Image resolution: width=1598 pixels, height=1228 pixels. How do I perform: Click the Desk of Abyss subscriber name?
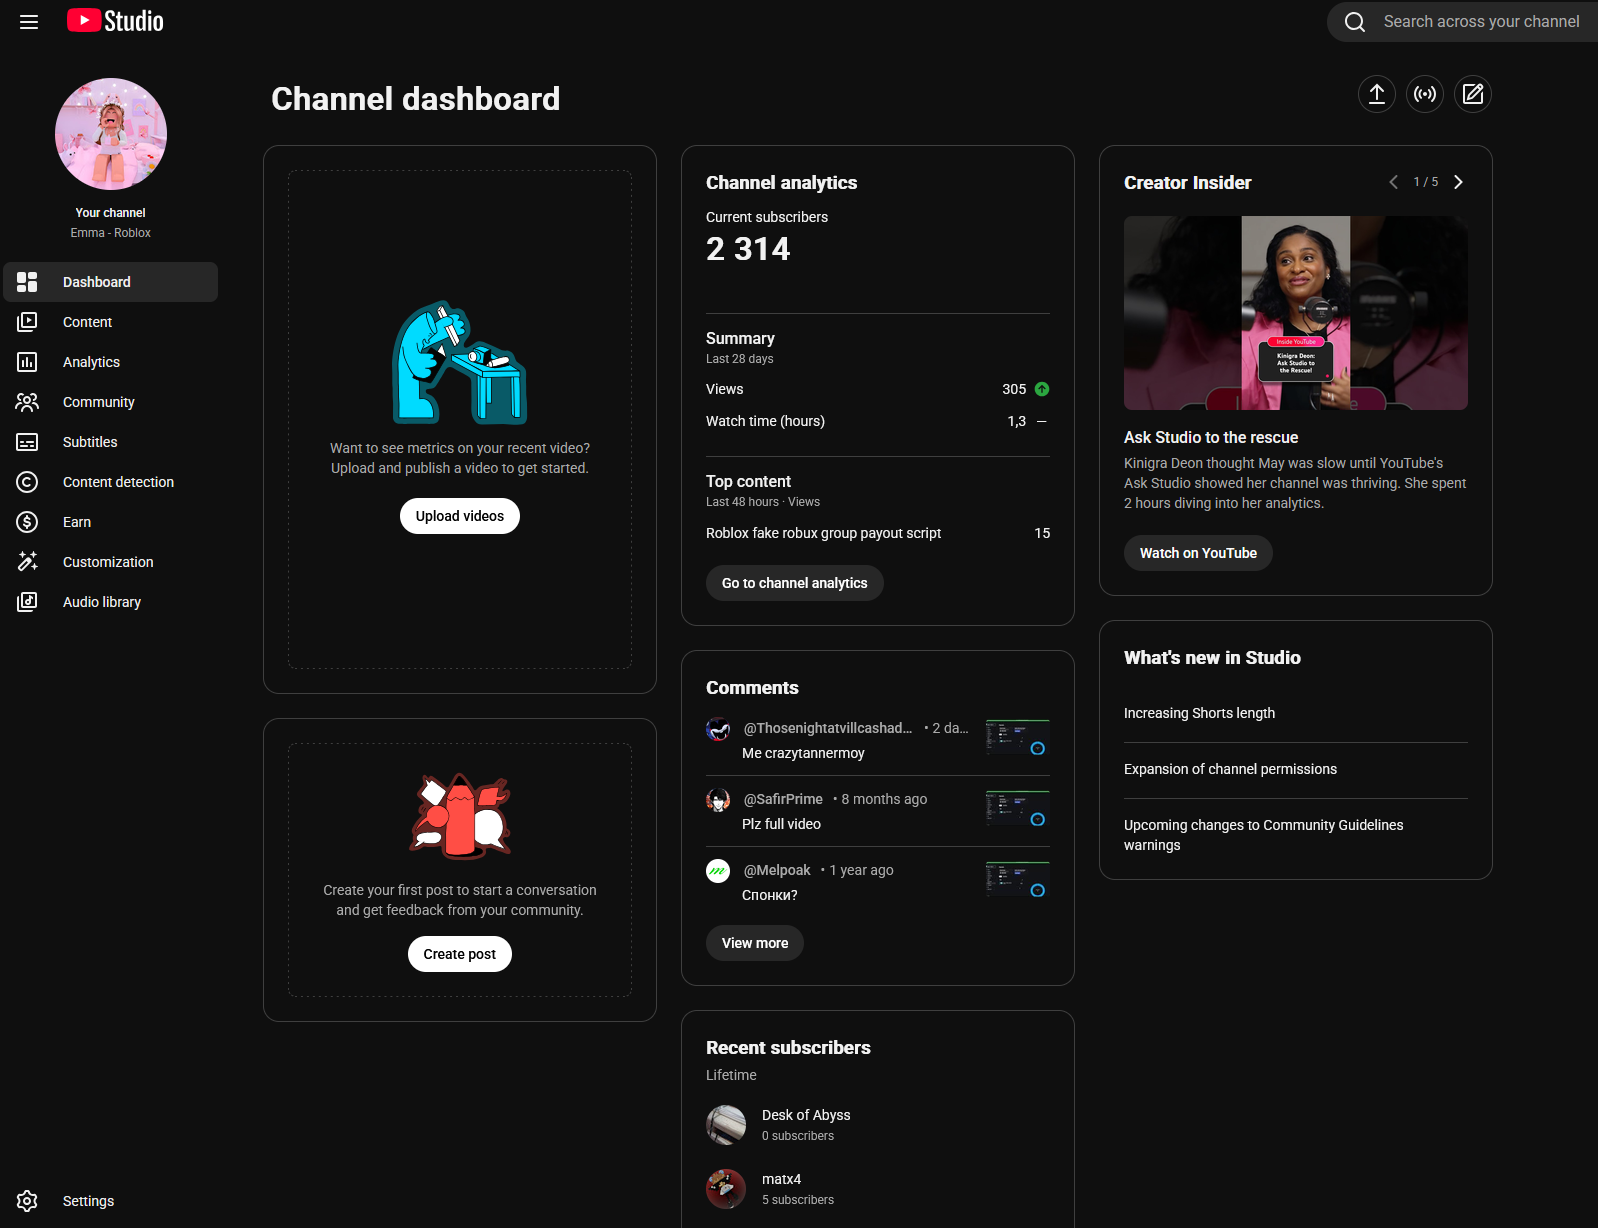click(x=806, y=1115)
